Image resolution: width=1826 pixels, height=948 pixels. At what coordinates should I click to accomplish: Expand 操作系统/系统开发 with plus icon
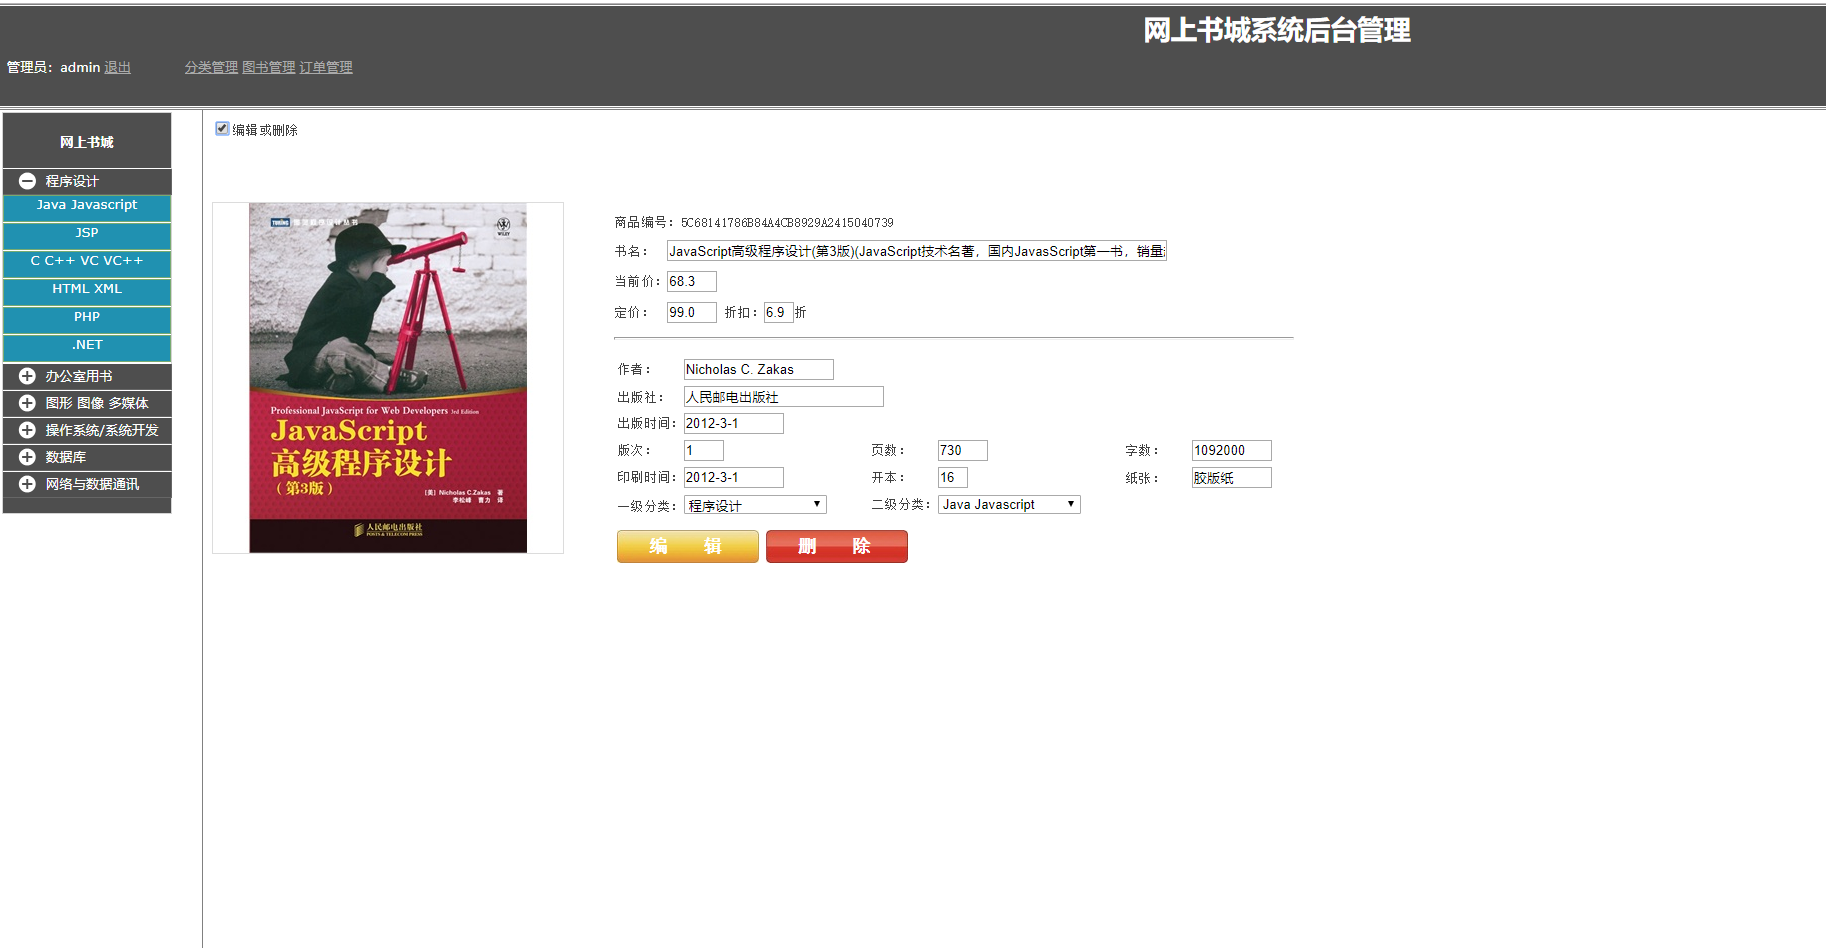pyautogui.click(x=26, y=430)
